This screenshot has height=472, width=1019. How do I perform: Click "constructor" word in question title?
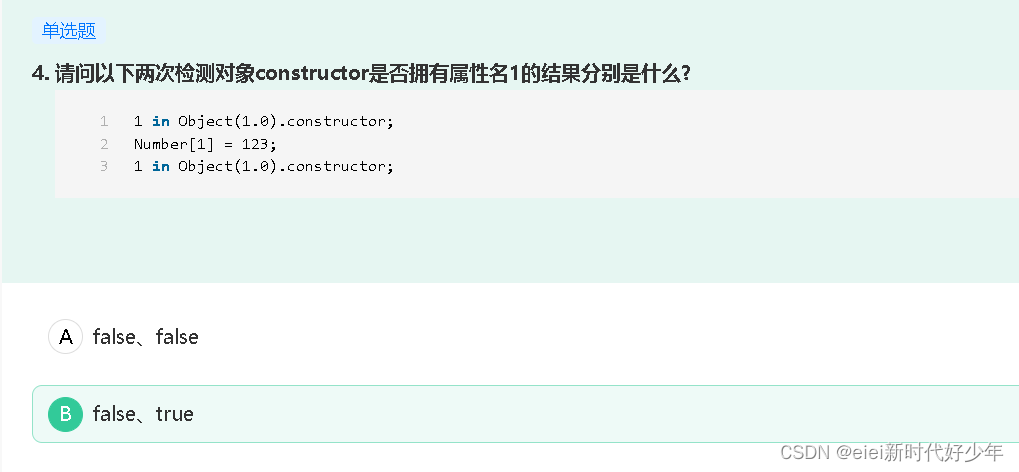pos(312,74)
